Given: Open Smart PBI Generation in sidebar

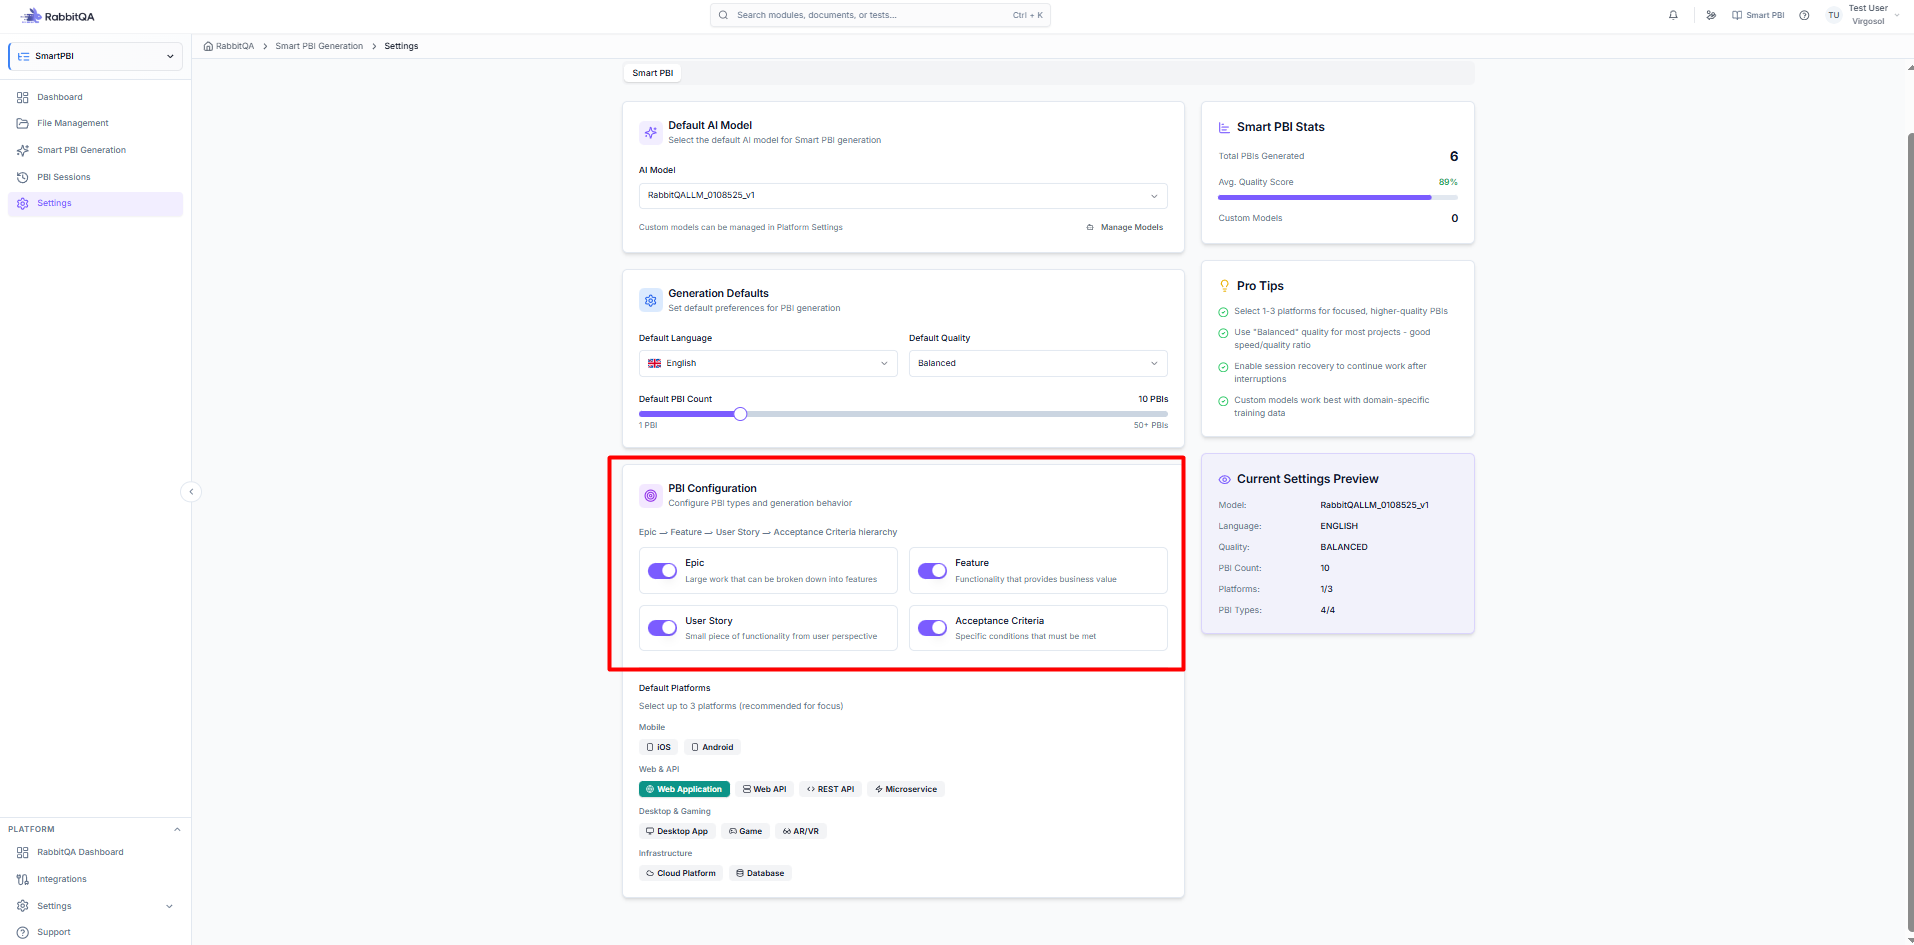Looking at the screenshot, I should (95, 150).
